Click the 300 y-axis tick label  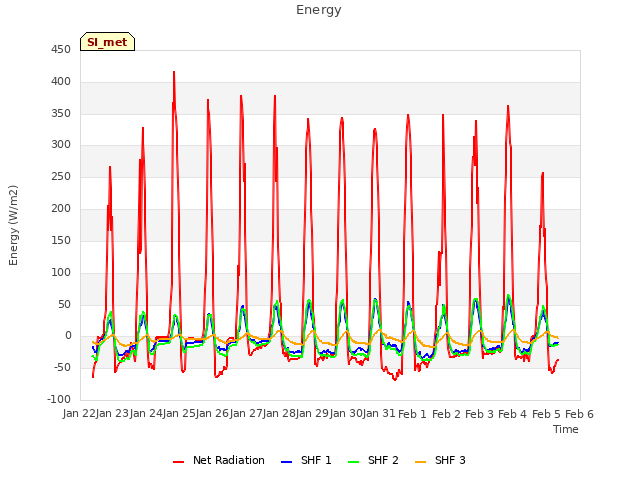pyautogui.click(x=61, y=144)
